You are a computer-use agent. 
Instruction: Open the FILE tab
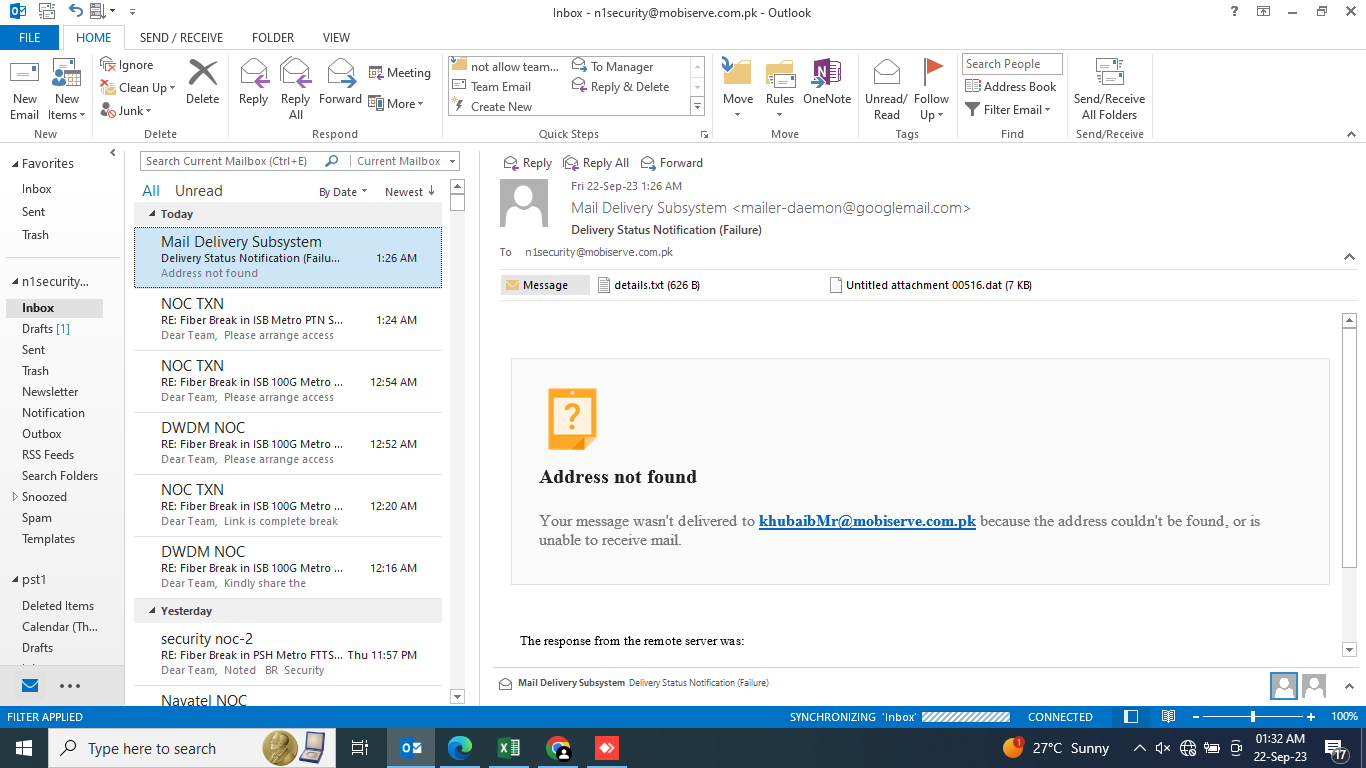30,38
